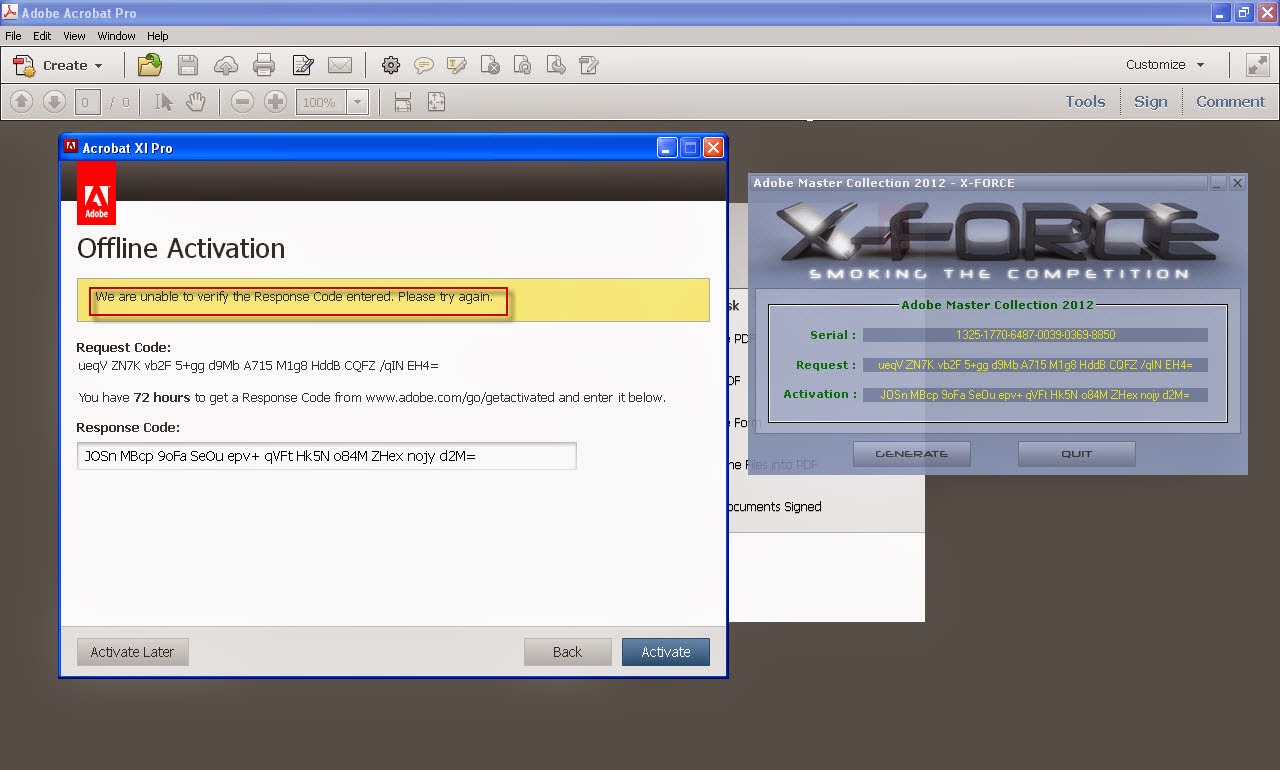Screen dimensions: 1280x770
Task: Open the Edit menu
Action: tap(42, 36)
